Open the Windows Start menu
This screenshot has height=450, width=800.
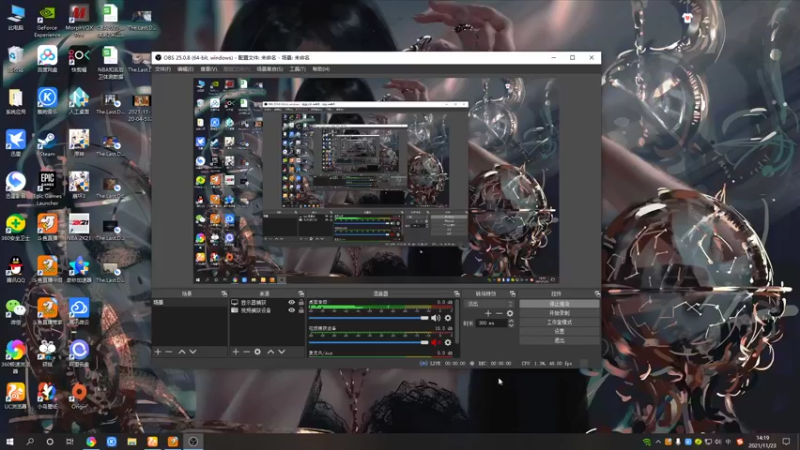(x=10, y=441)
